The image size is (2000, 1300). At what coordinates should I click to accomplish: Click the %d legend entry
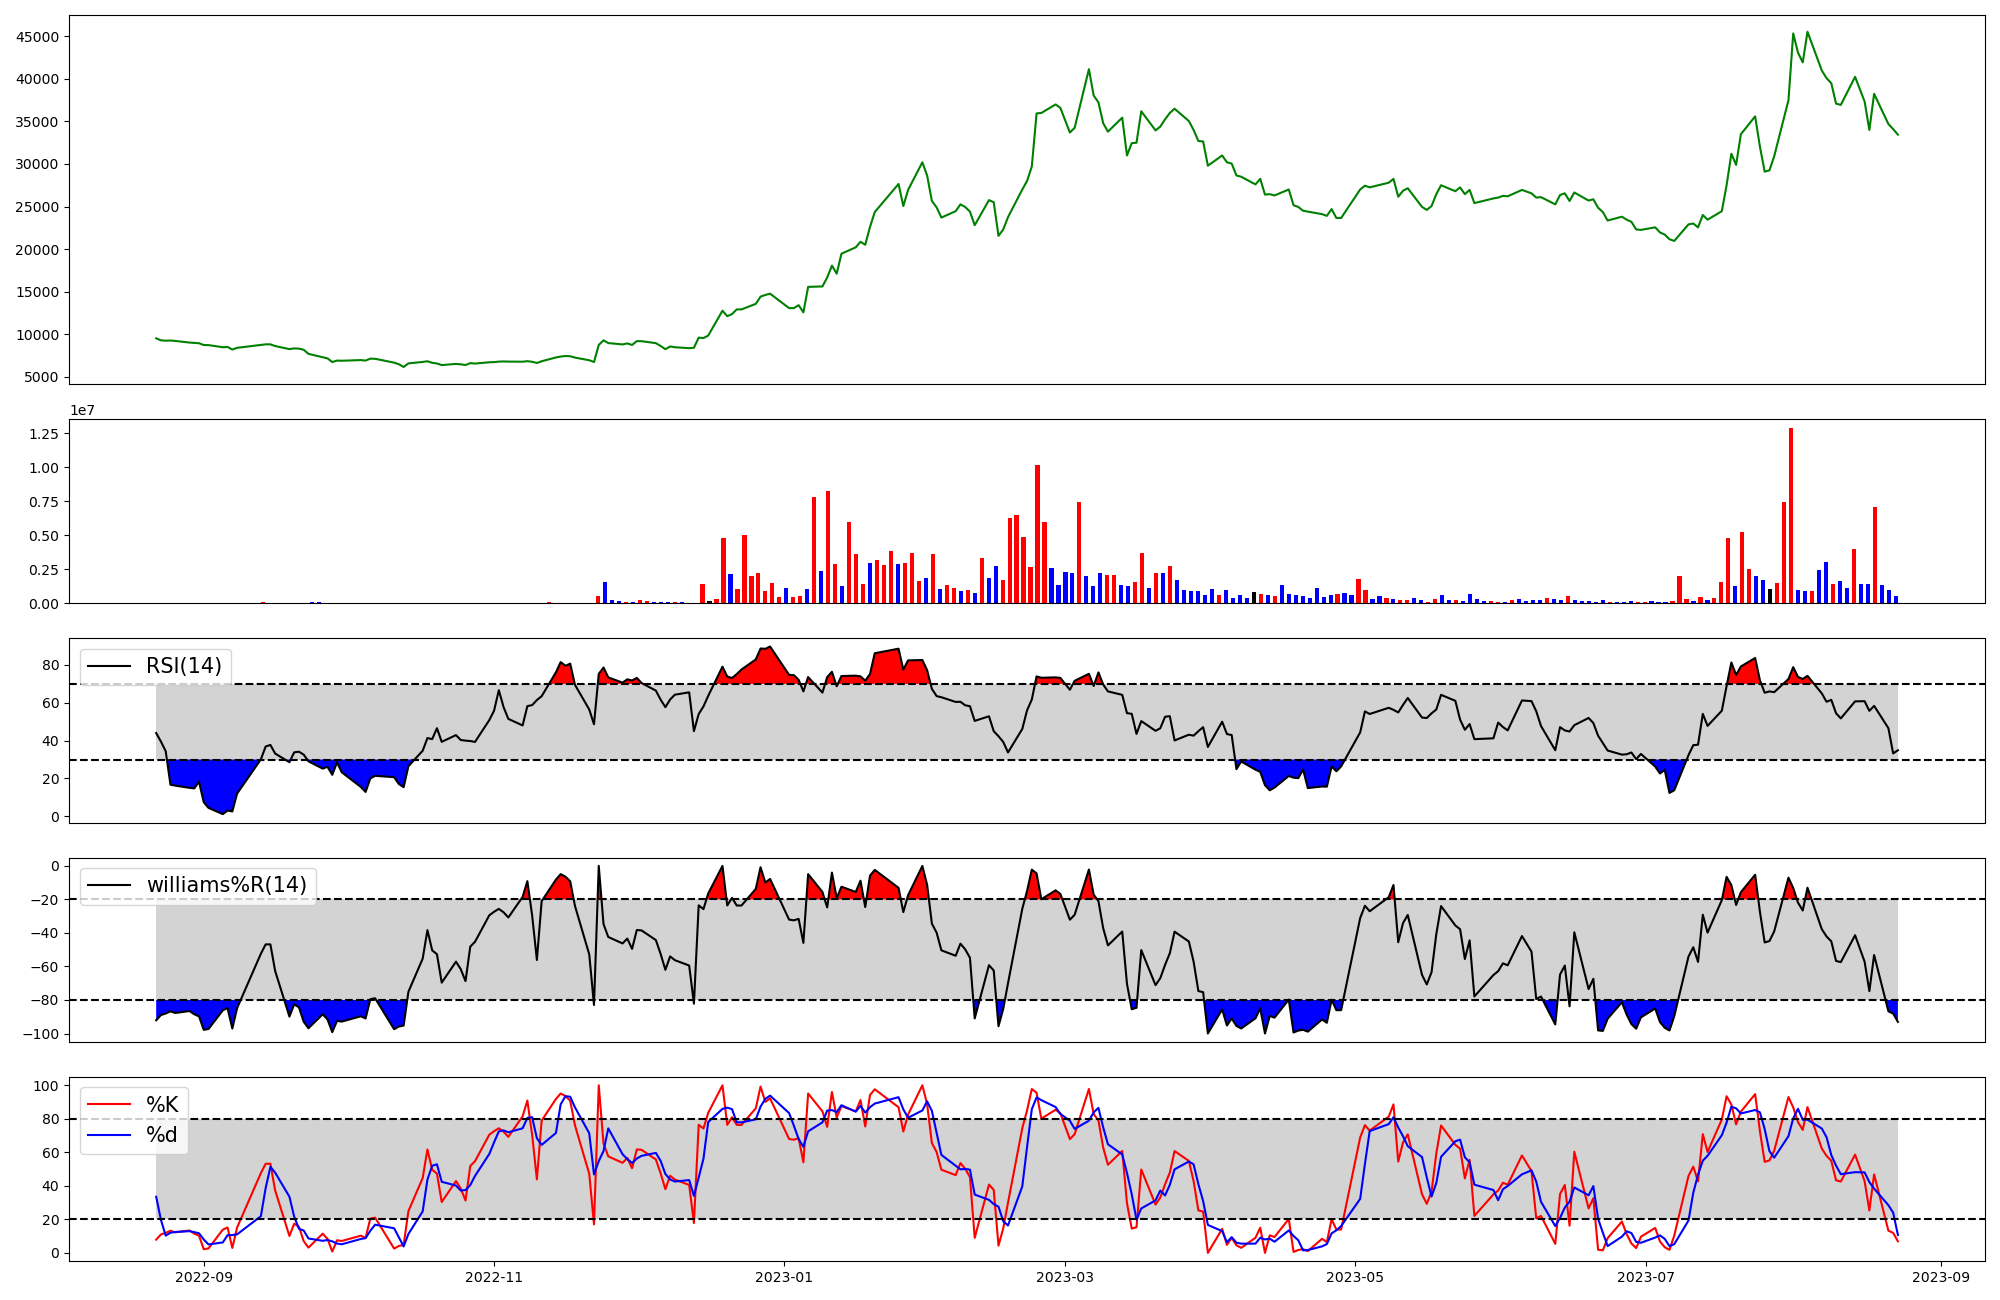(162, 1135)
